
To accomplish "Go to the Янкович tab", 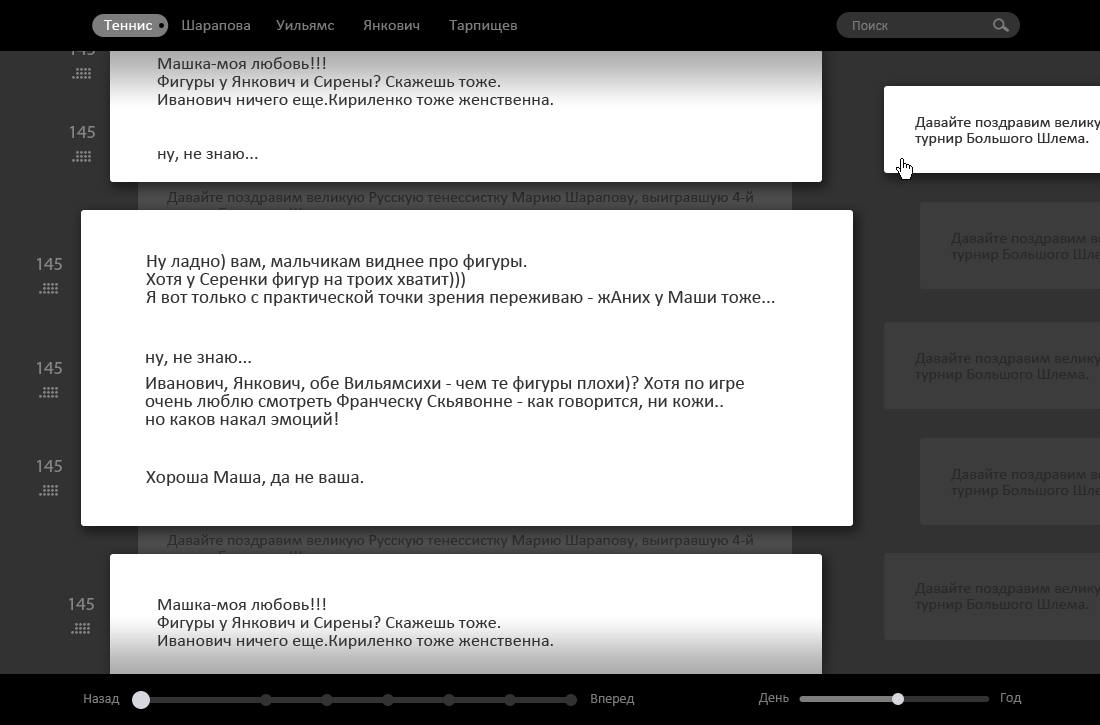I will pyautogui.click(x=391, y=25).
